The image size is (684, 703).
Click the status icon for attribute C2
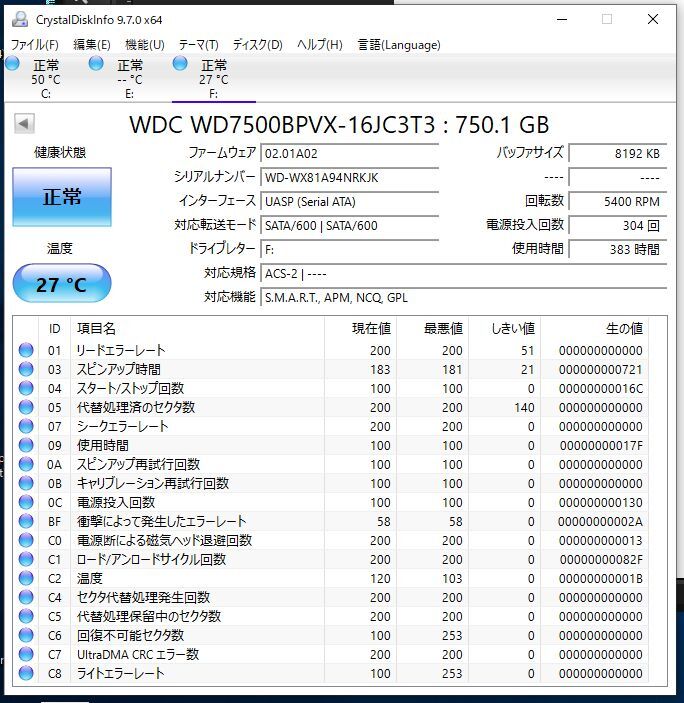coord(26,578)
